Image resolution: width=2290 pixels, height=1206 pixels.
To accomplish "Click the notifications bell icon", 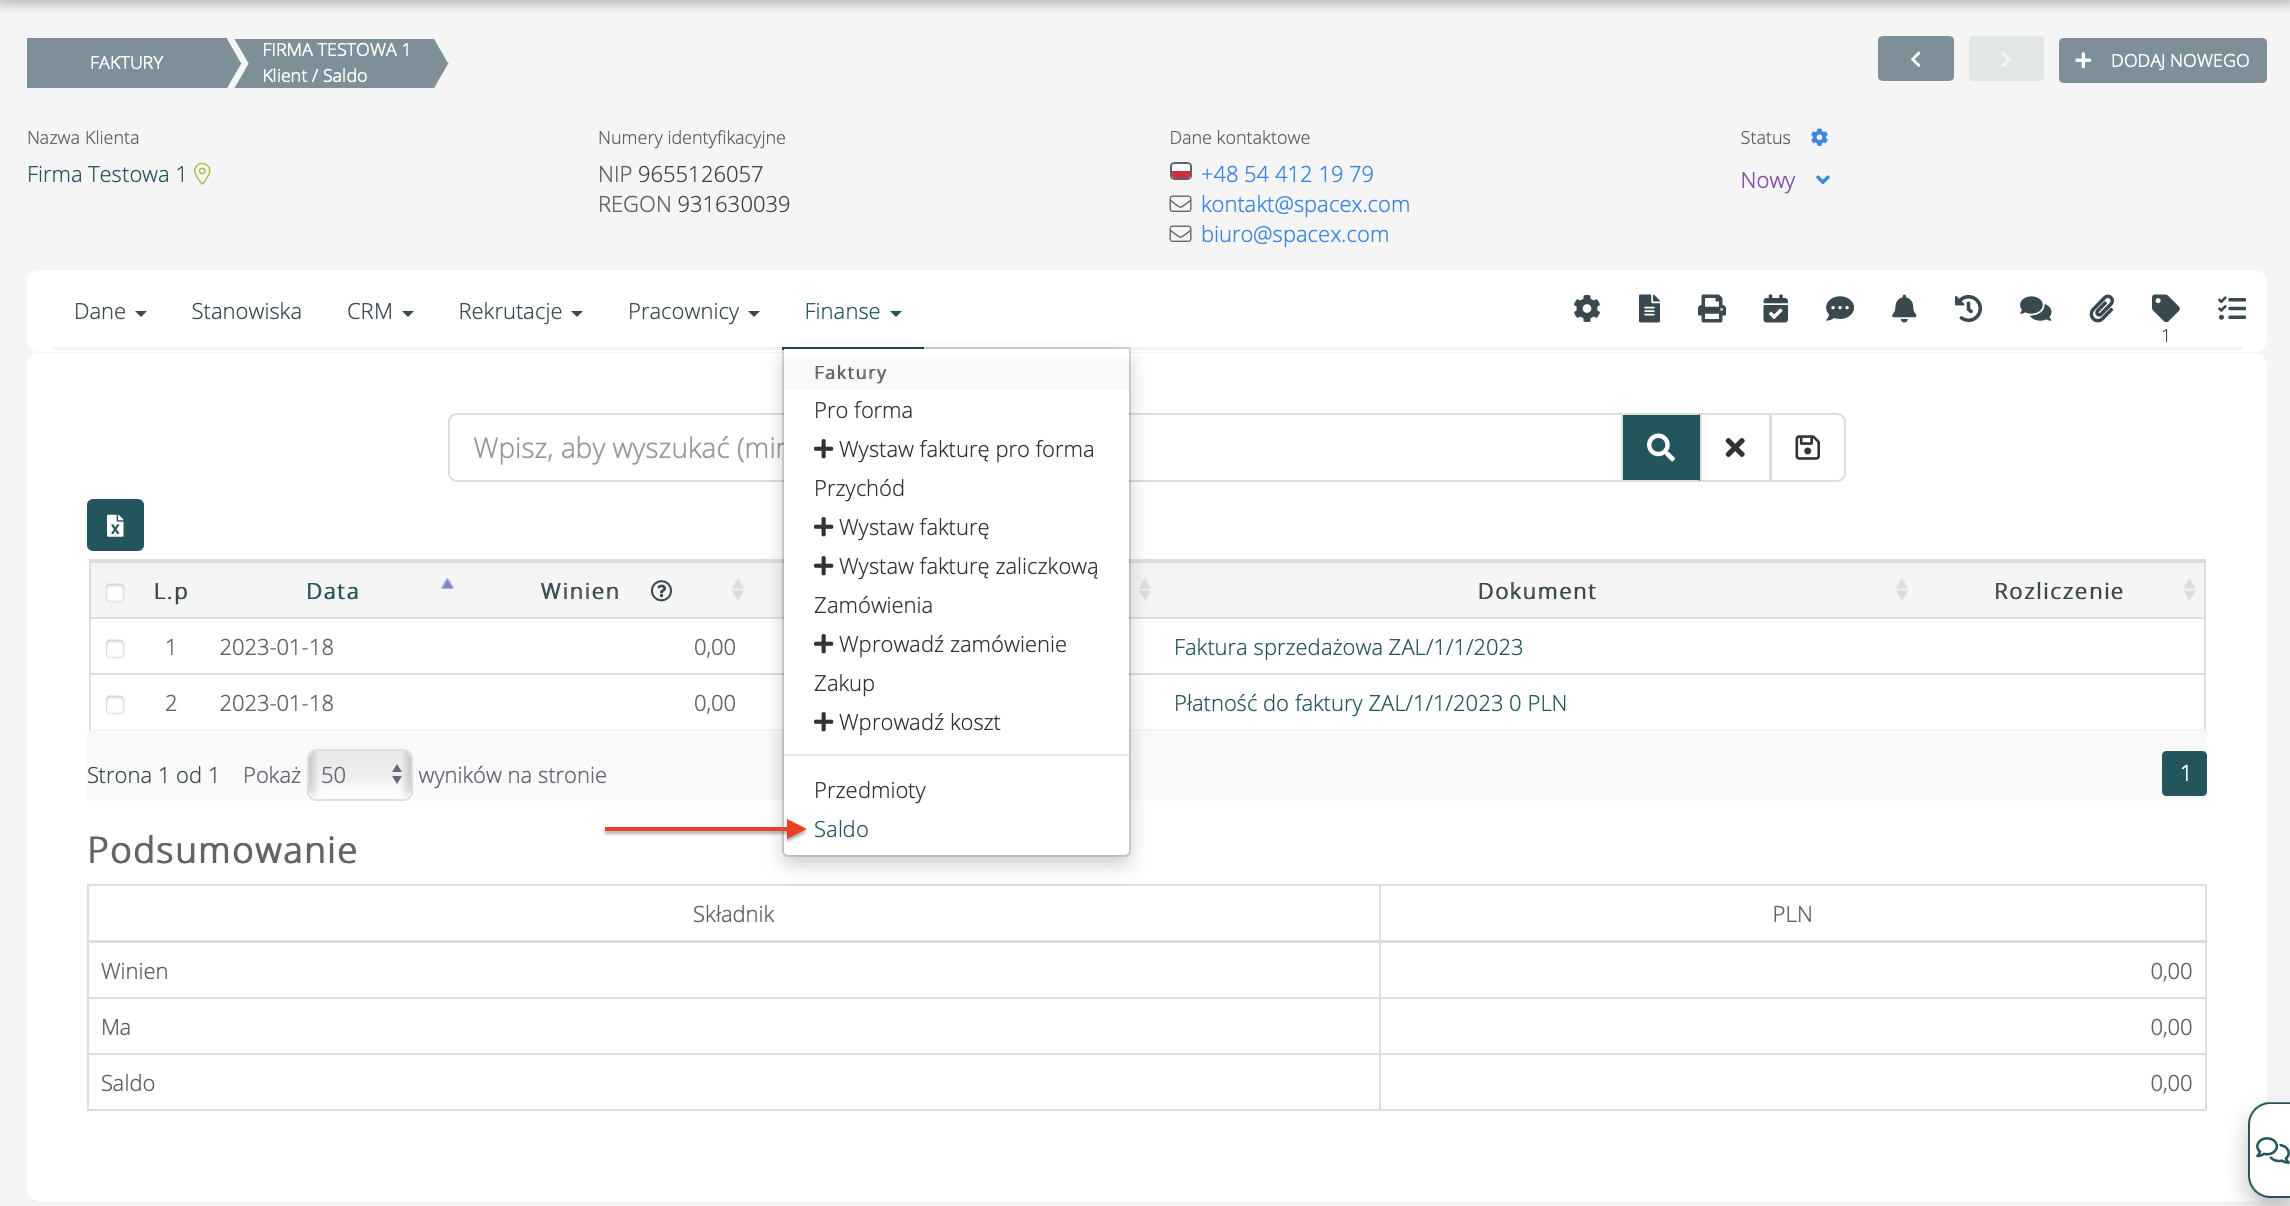I will [x=1903, y=309].
